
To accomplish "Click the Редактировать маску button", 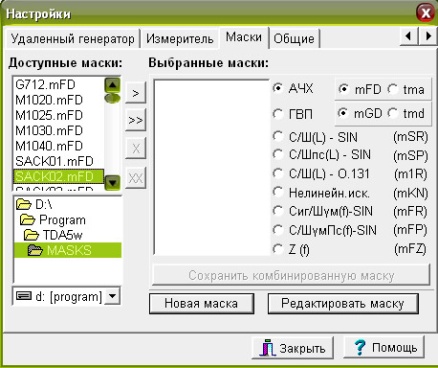I will [343, 303].
